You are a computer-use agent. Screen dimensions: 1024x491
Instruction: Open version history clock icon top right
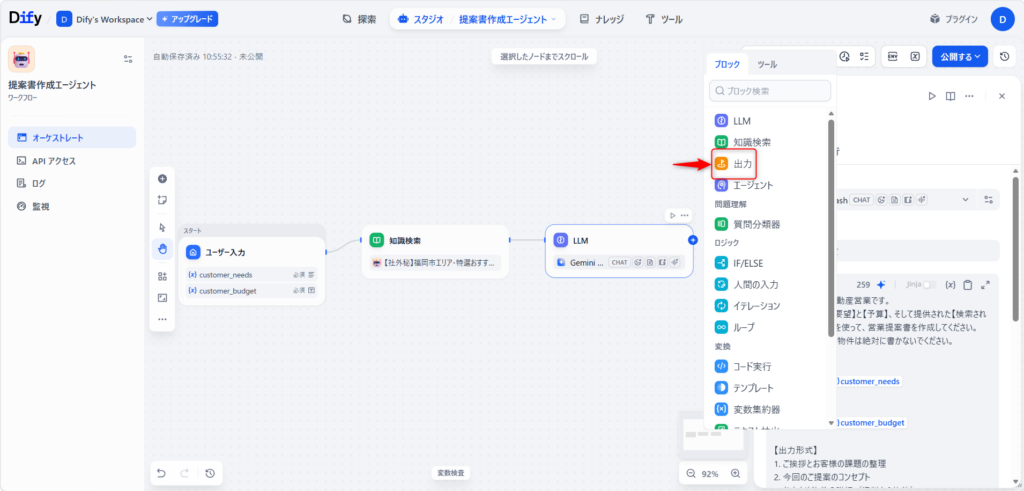(x=1004, y=56)
